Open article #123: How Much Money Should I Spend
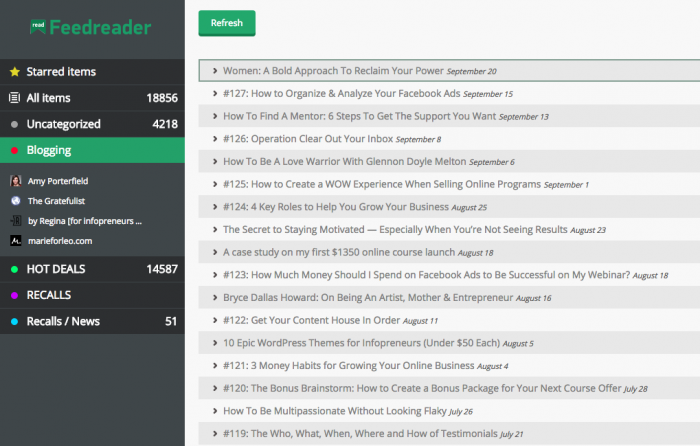 click(426, 275)
